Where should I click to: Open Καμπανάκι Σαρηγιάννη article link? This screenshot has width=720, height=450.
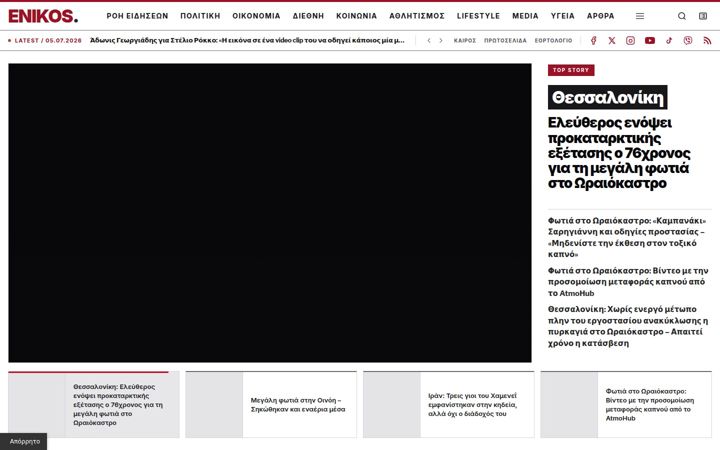(627, 237)
